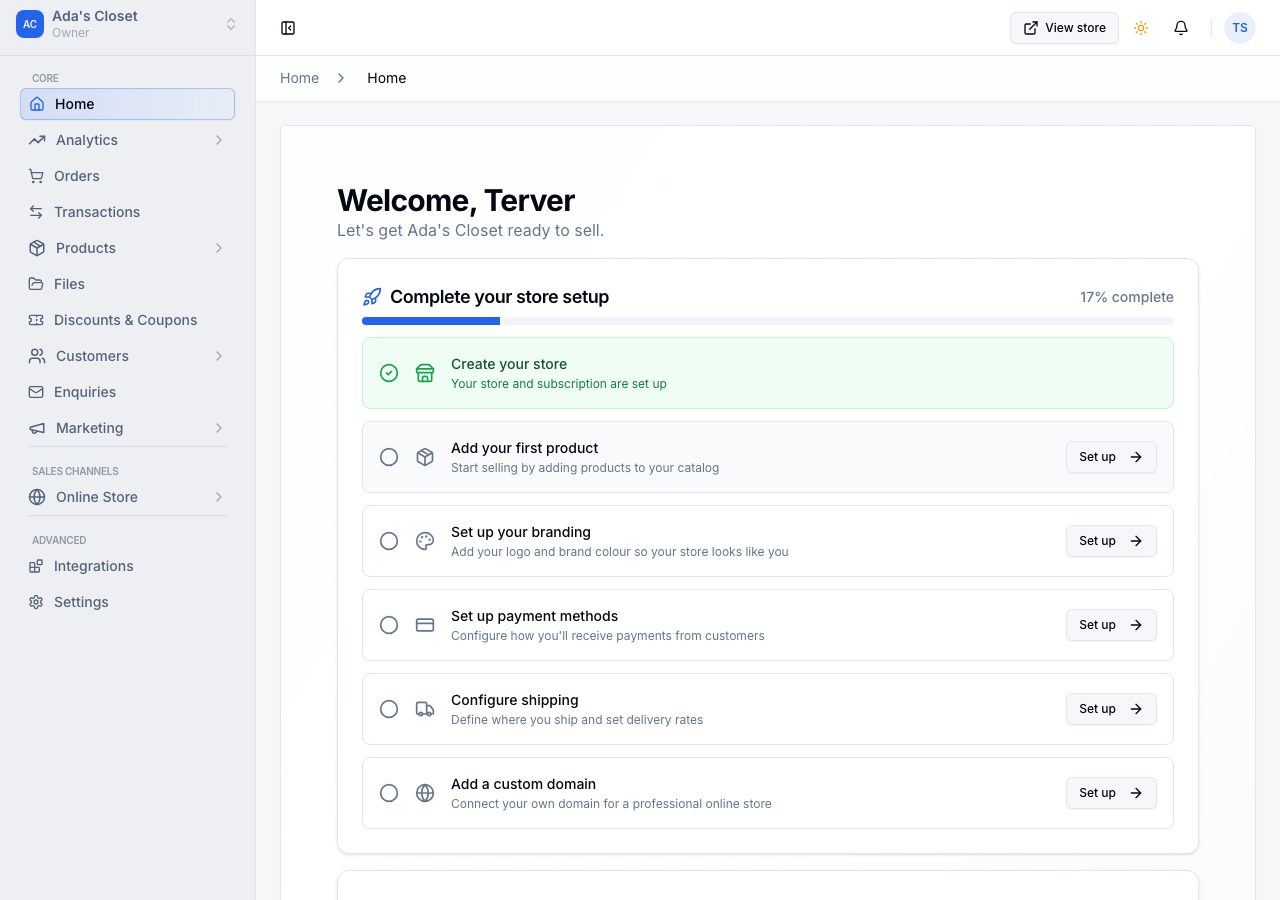This screenshot has width=1280, height=900.
Task: Switch theme using the sun icon
Action: click(1141, 28)
